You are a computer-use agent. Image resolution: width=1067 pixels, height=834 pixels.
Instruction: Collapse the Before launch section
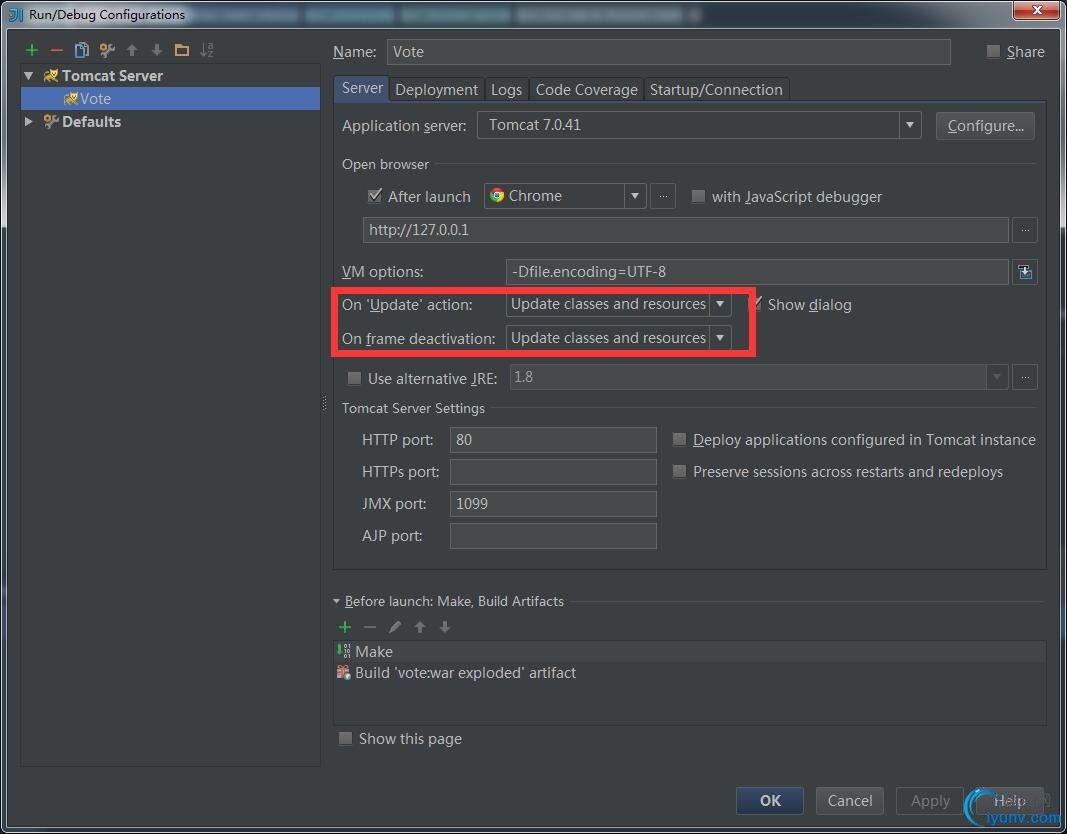coord(336,601)
